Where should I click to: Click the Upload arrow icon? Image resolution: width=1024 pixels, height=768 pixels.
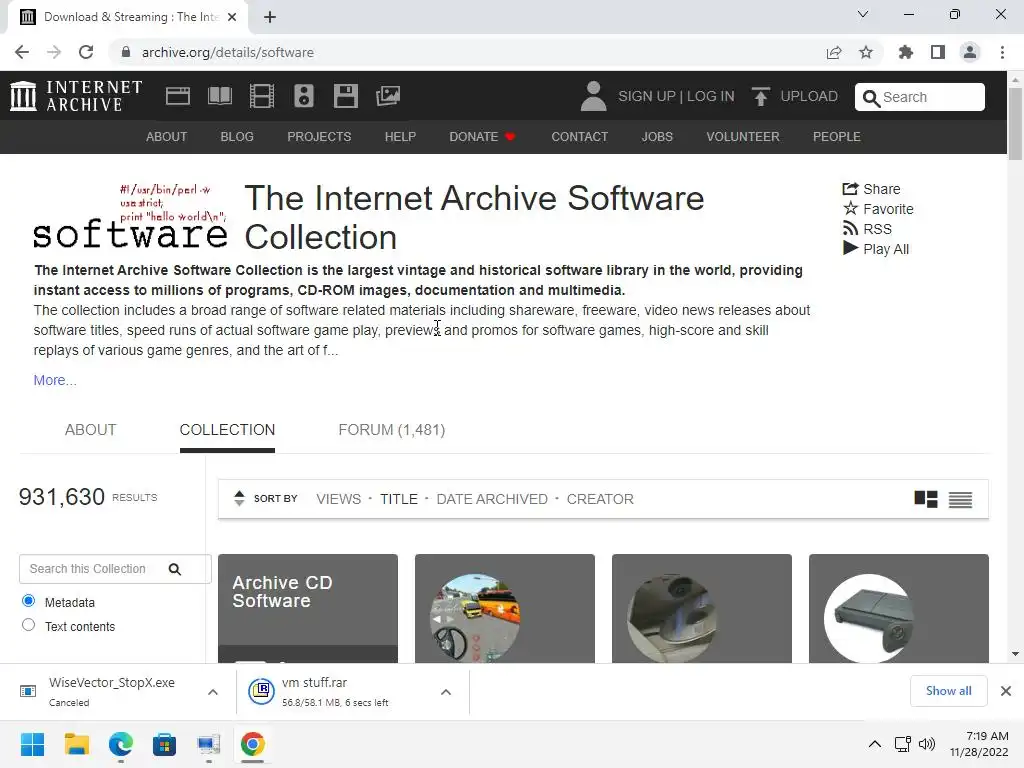[x=760, y=97]
